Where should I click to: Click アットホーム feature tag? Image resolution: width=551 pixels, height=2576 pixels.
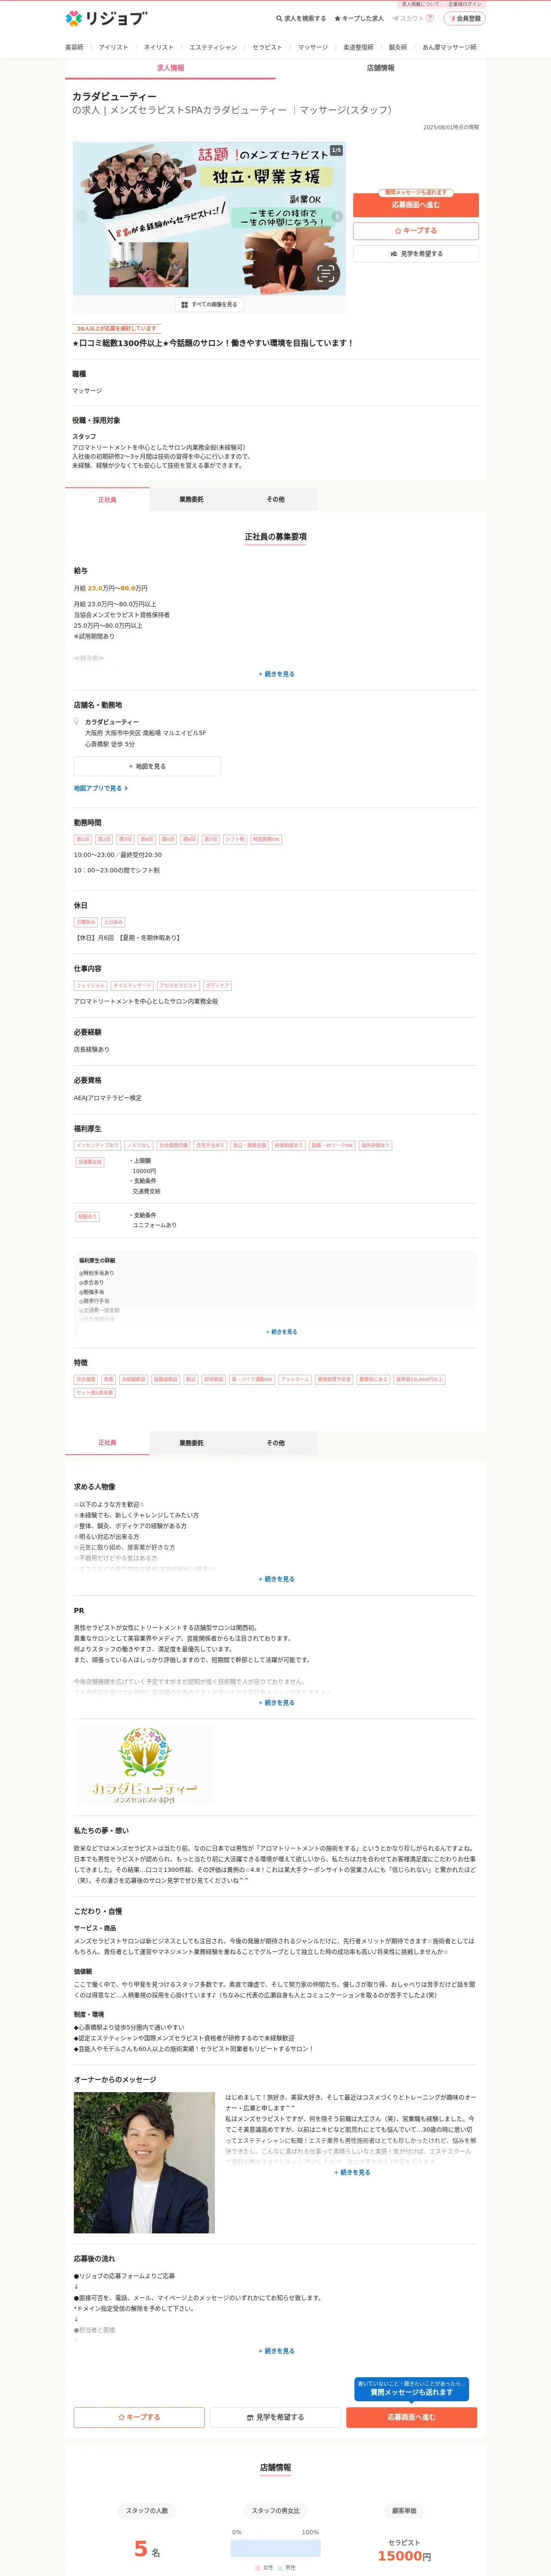[x=295, y=1379]
